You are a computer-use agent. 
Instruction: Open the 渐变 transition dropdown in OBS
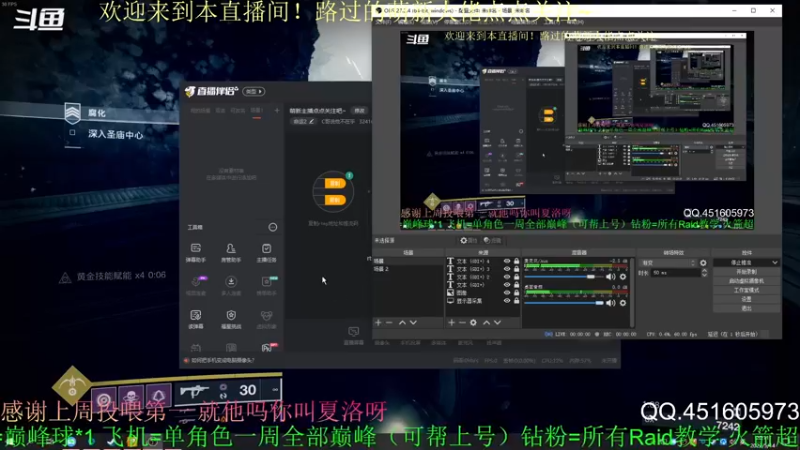coord(668,263)
